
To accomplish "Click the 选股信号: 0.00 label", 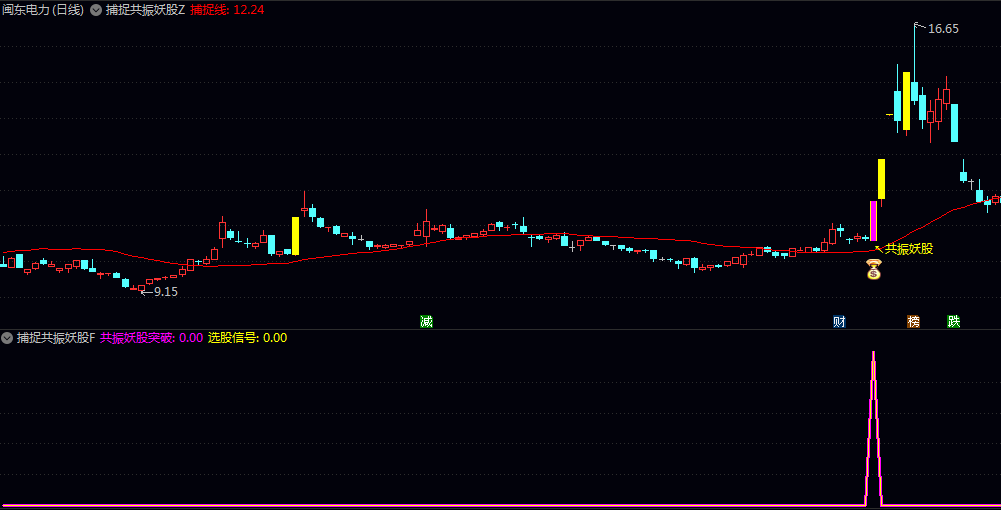I will [248, 338].
